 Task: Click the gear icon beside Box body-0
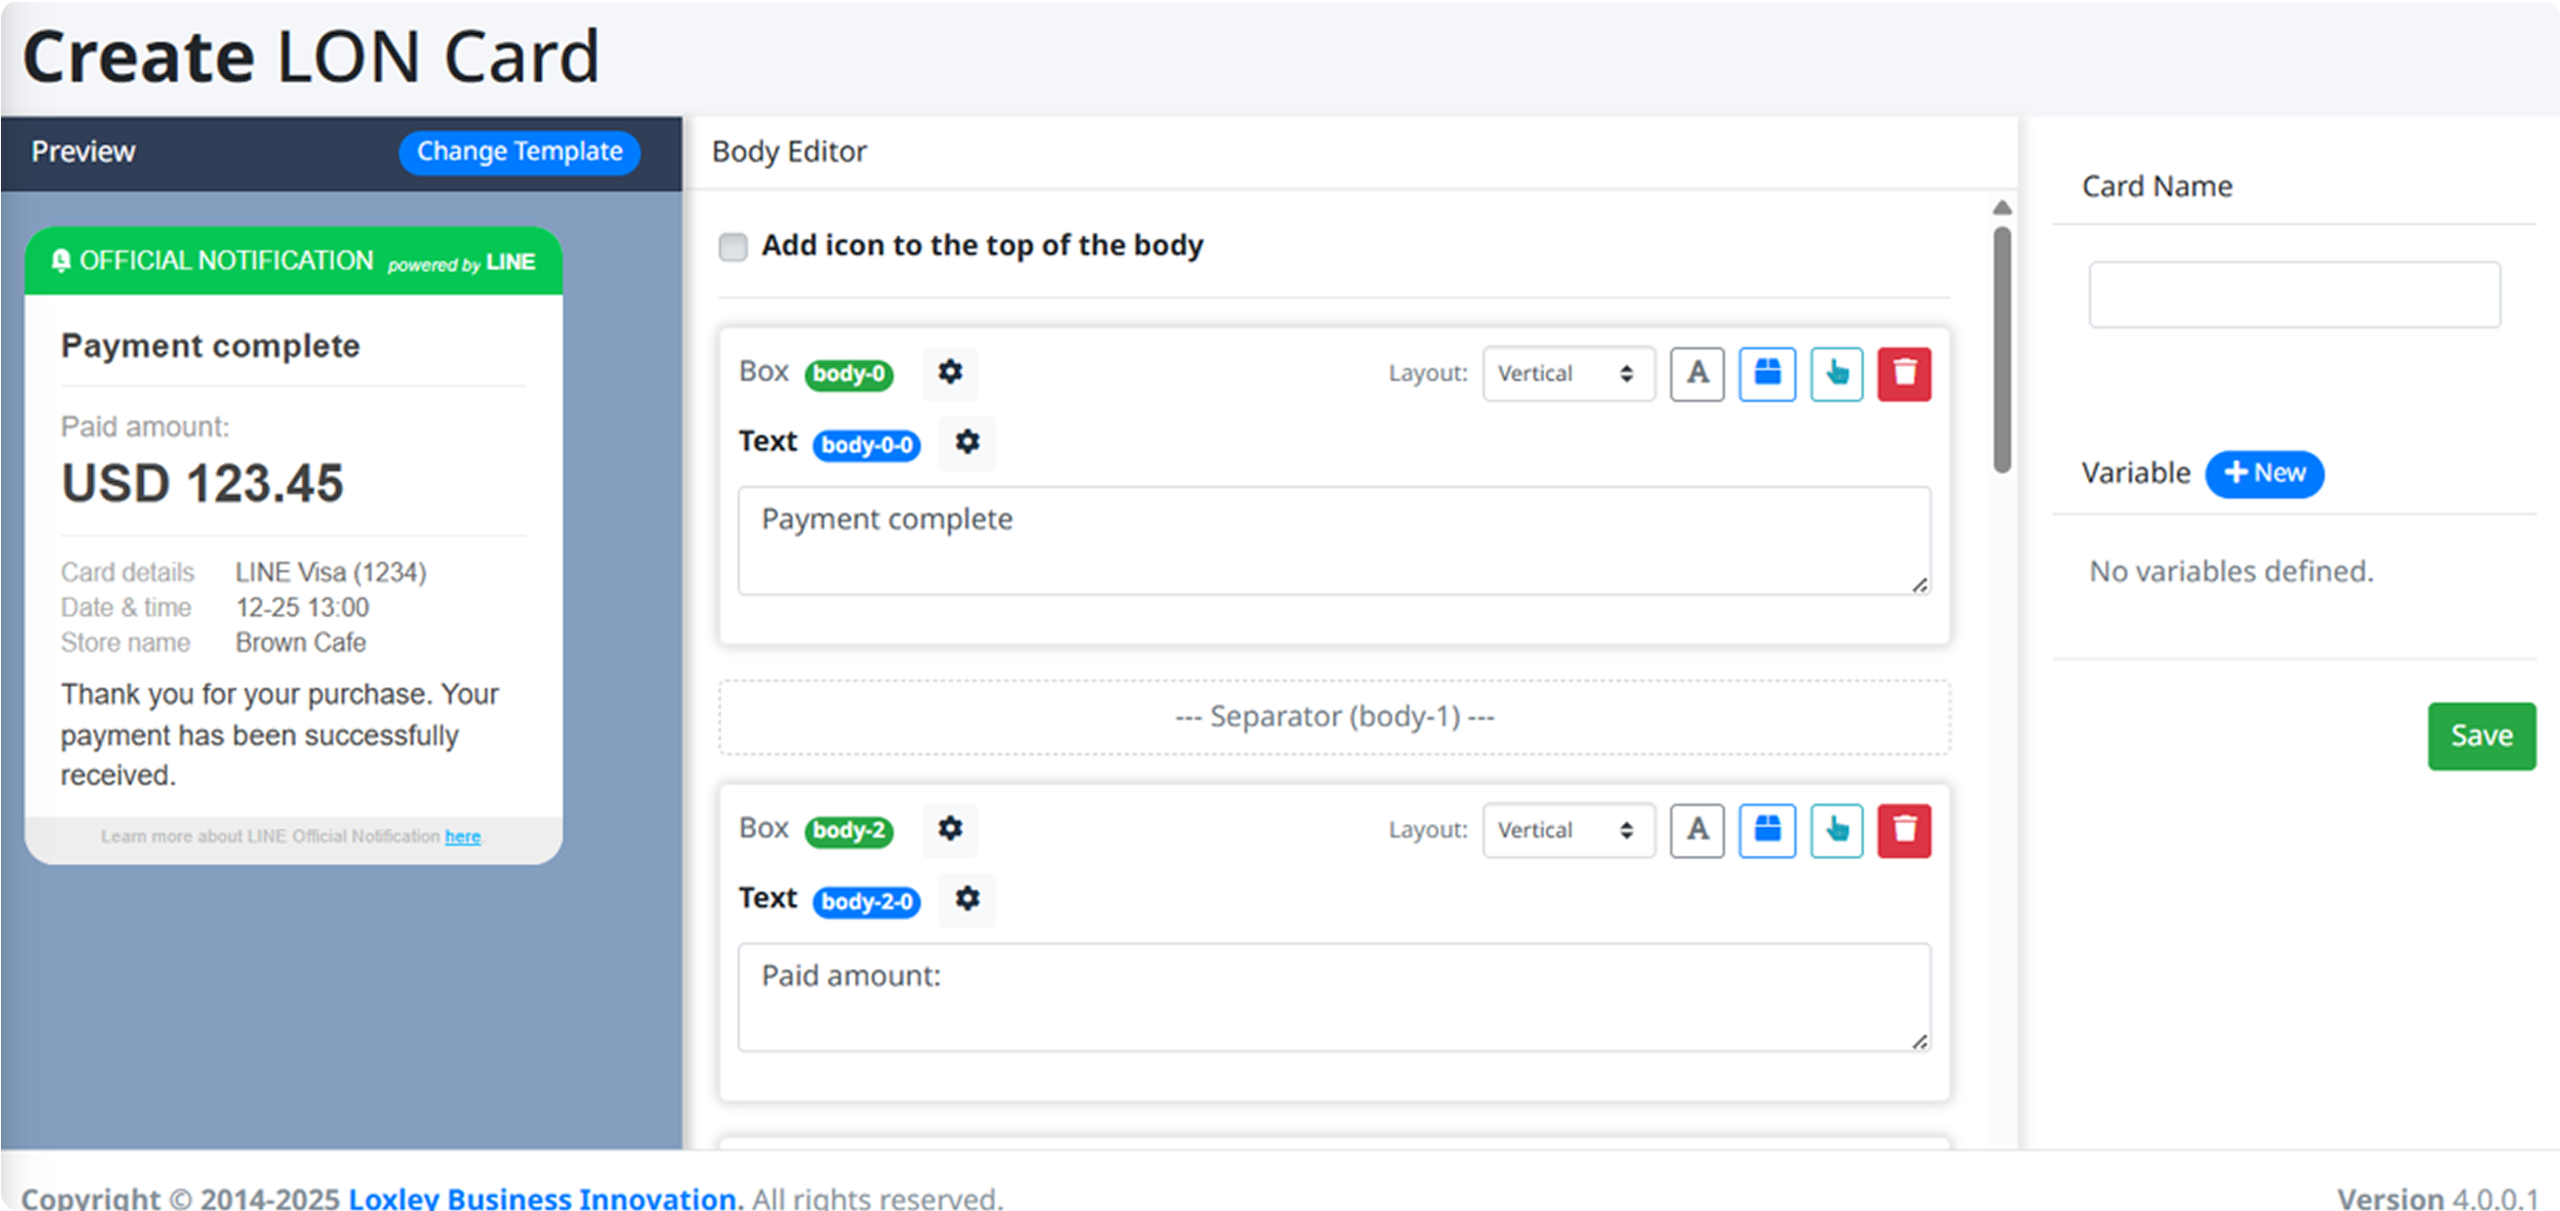[950, 373]
